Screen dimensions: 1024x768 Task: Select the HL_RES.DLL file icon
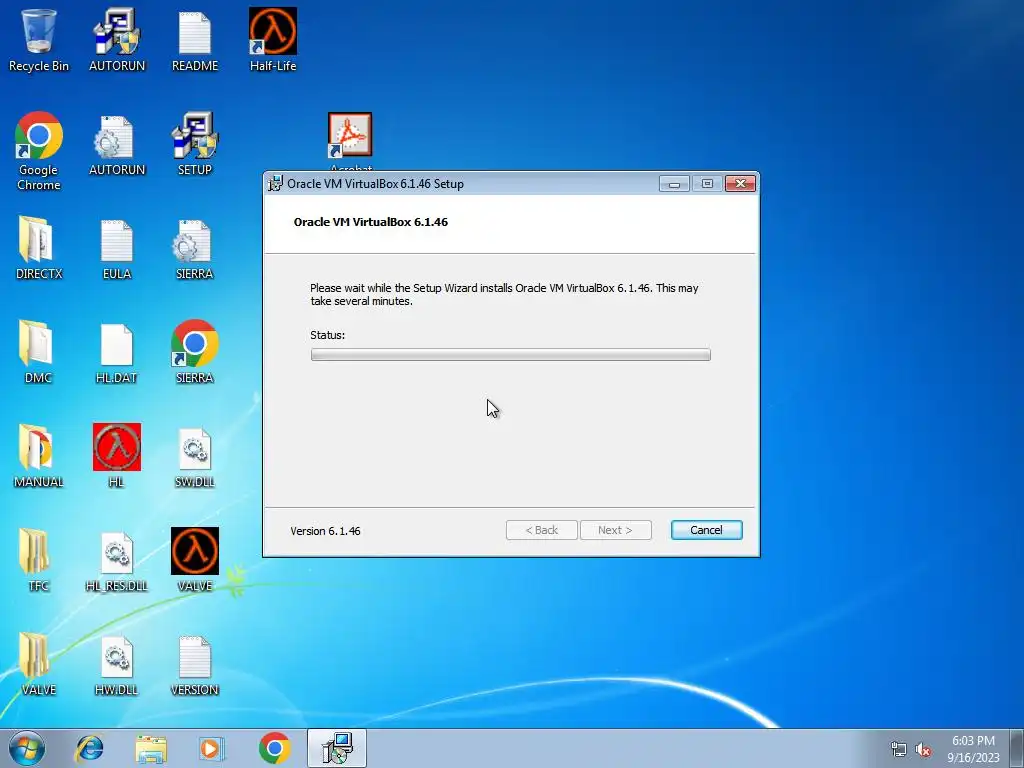coord(117,562)
